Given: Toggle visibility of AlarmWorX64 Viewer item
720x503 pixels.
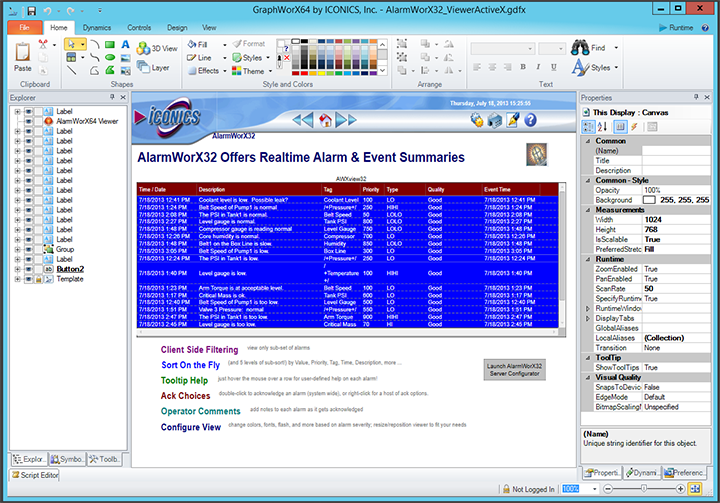Looking at the screenshot, I should (x=29, y=120).
